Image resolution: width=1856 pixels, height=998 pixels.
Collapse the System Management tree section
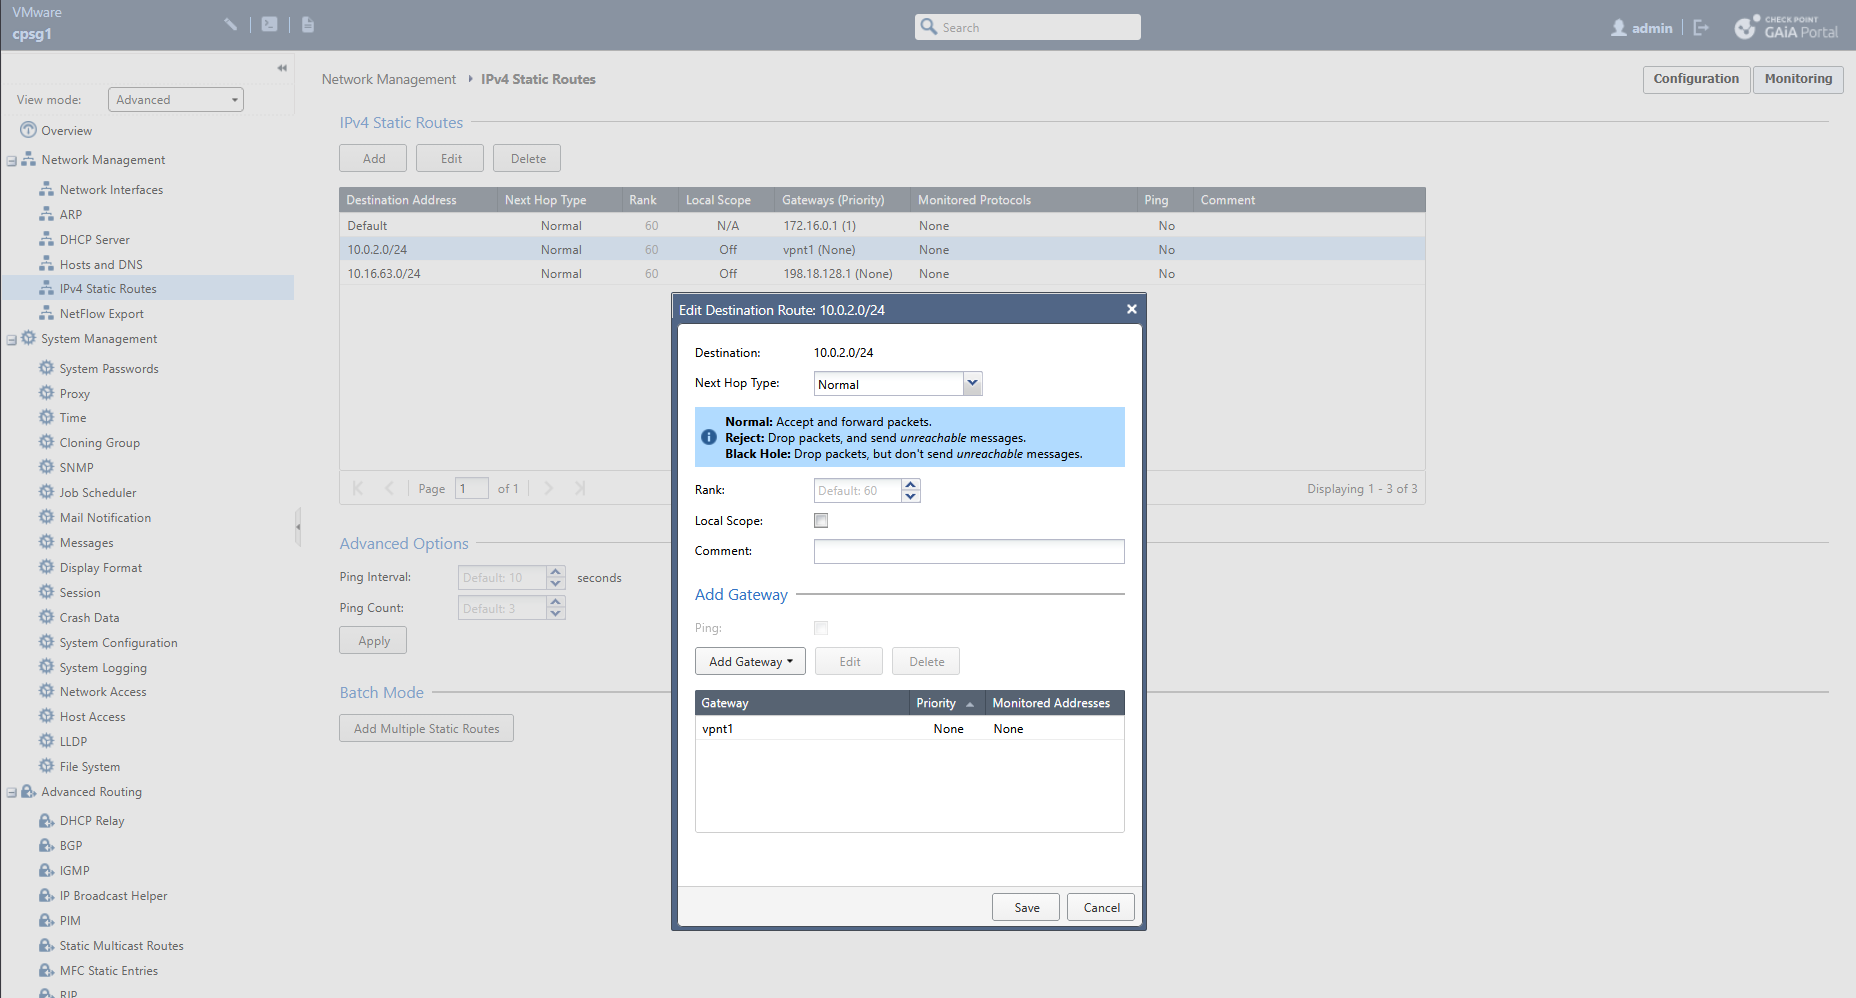[x=12, y=340]
